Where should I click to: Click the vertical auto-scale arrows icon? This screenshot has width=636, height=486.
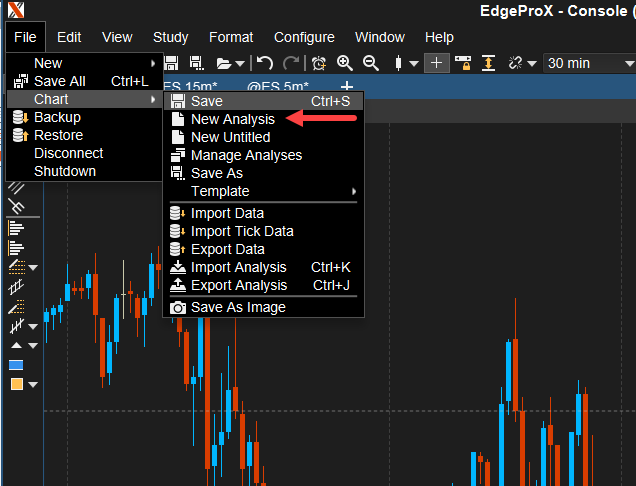[x=489, y=63]
